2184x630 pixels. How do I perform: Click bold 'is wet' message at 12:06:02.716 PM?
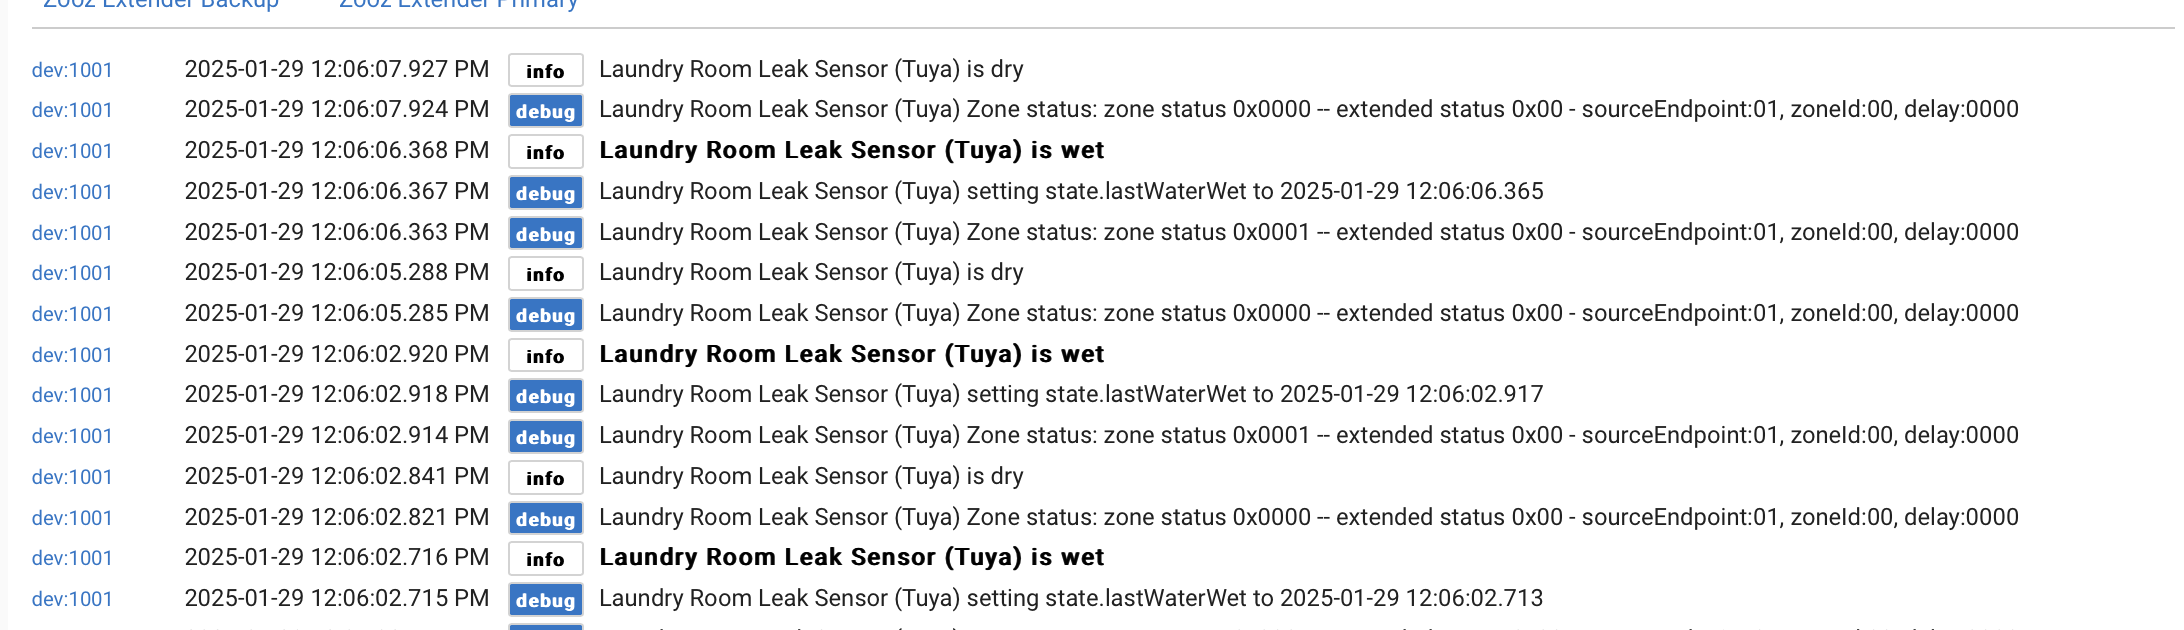click(851, 557)
